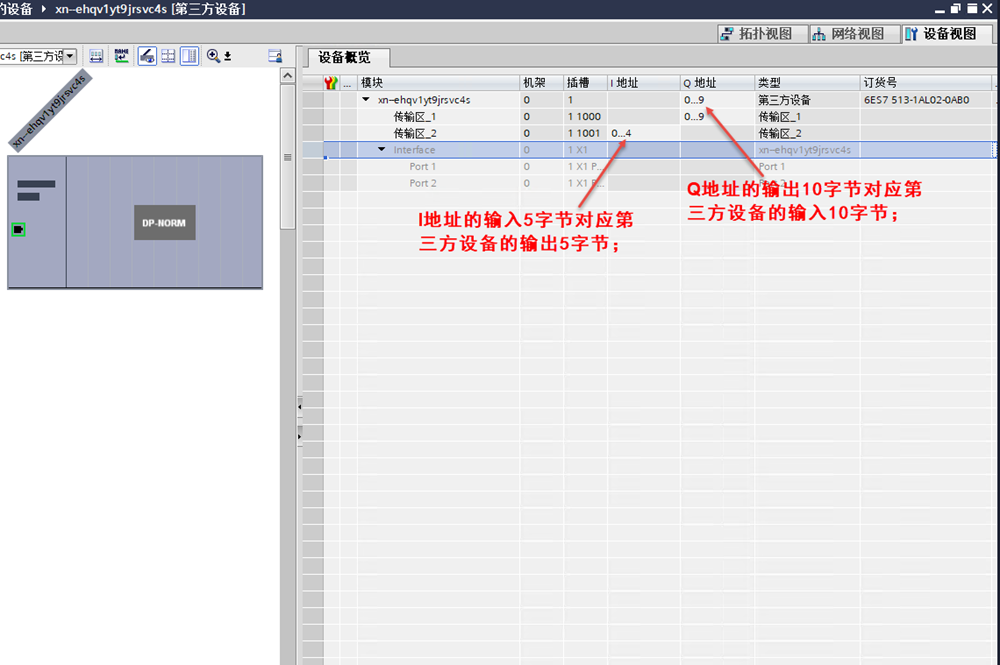Click the green port icon on the device
1000x665 pixels.
tap(19, 230)
